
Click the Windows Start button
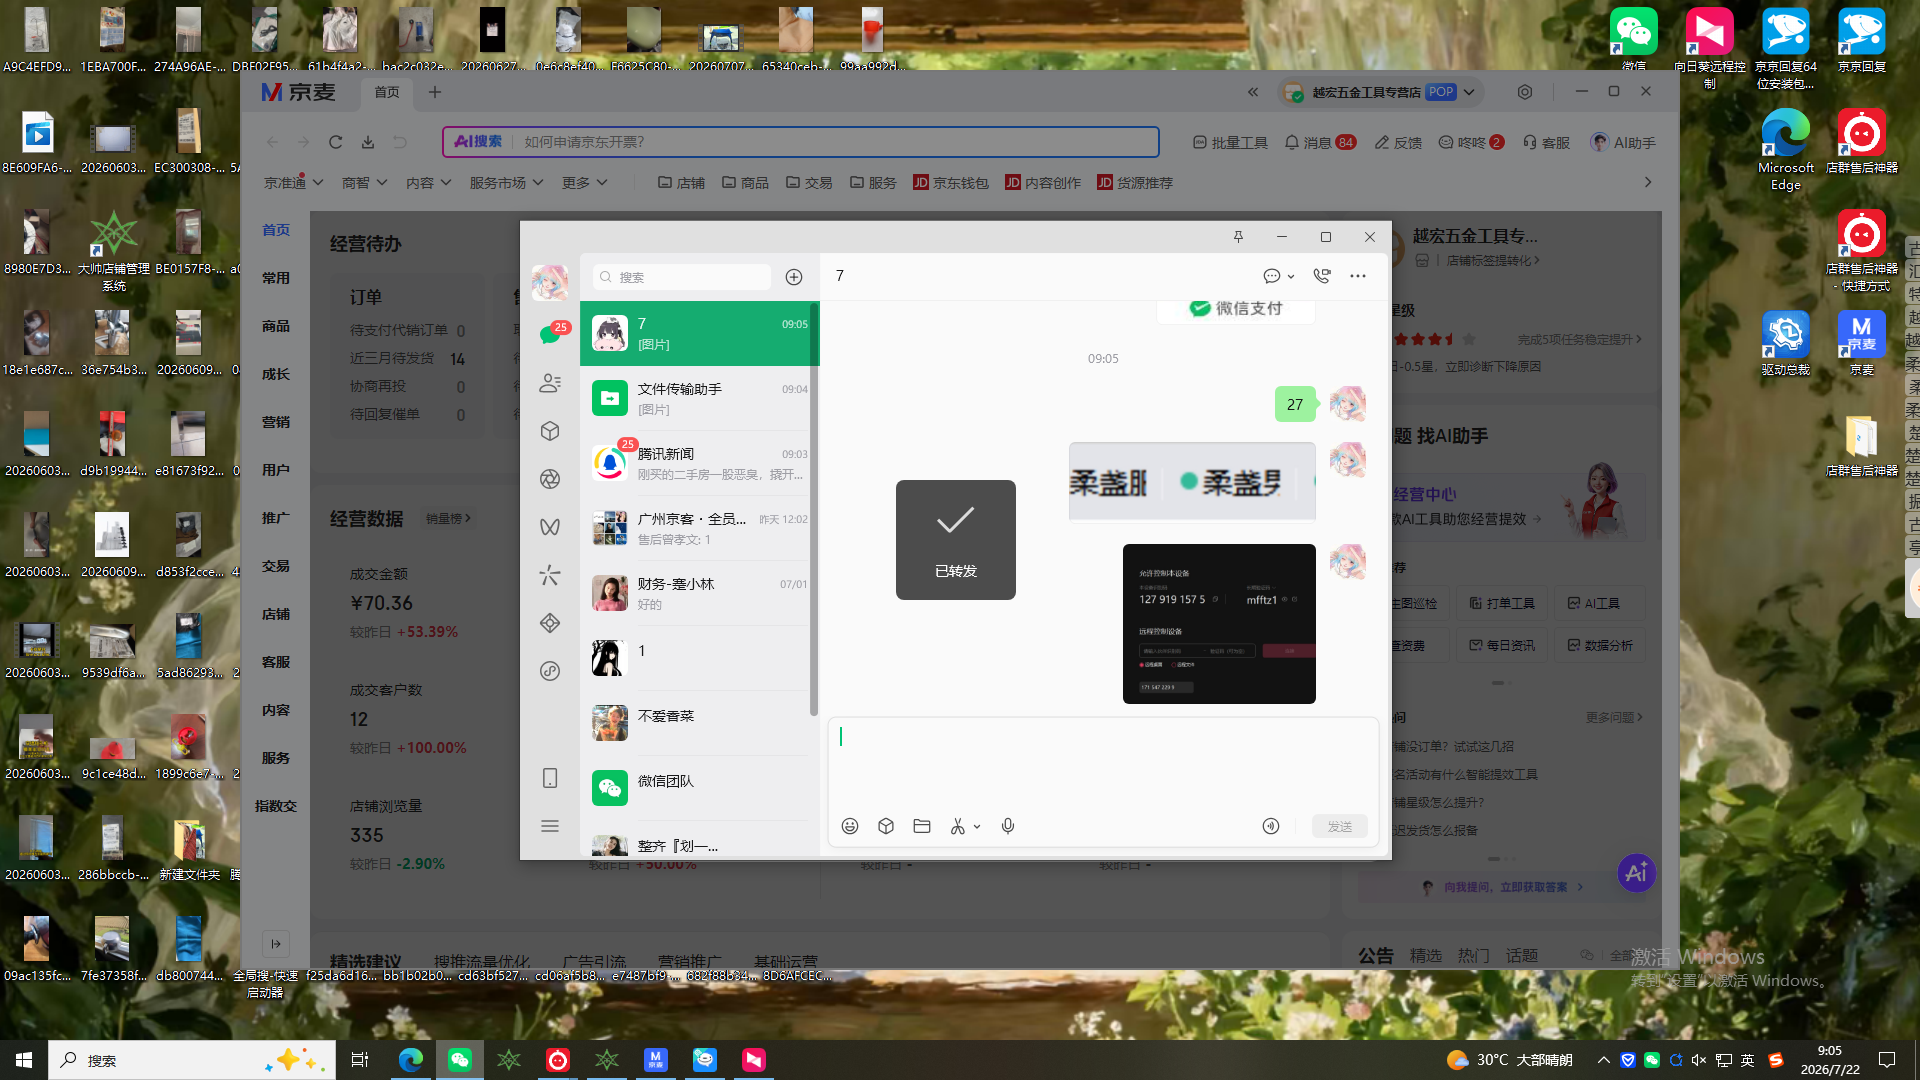tap(24, 1060)
